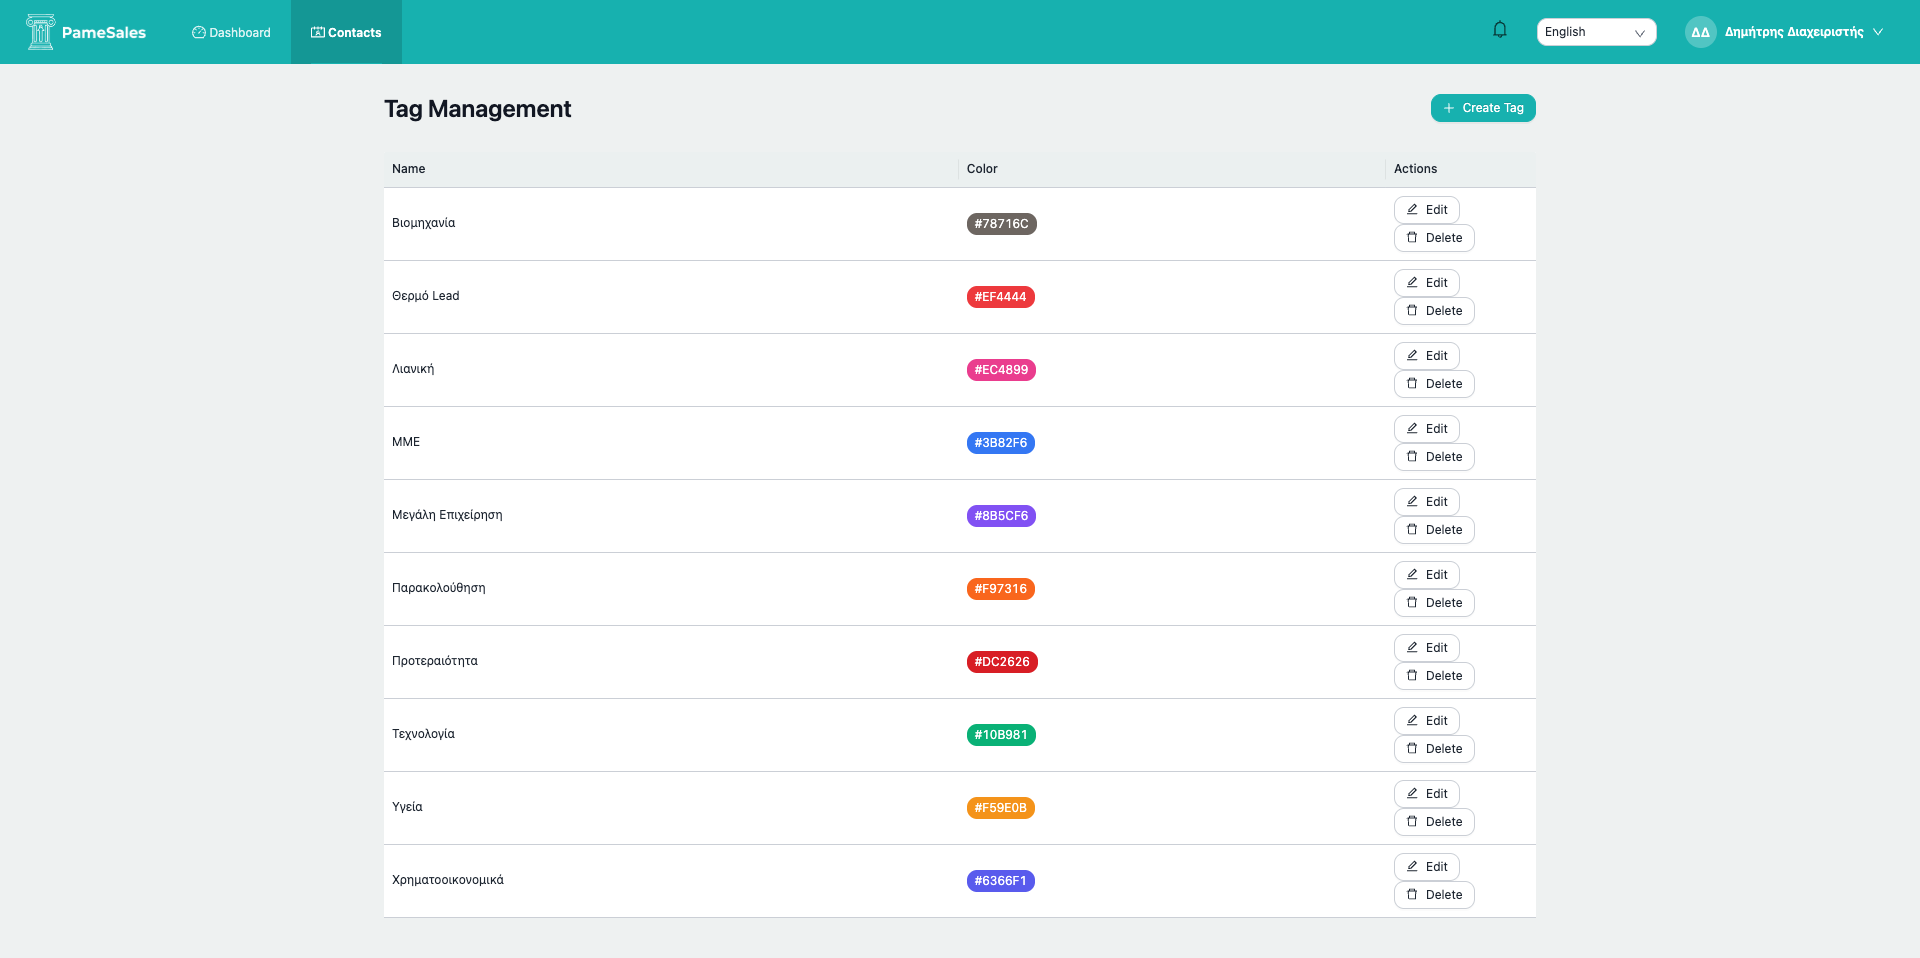Click trash icon for Θερμό Lead tag
This screenshot has width=1920, height=958.
click(x=1412, y=311)
